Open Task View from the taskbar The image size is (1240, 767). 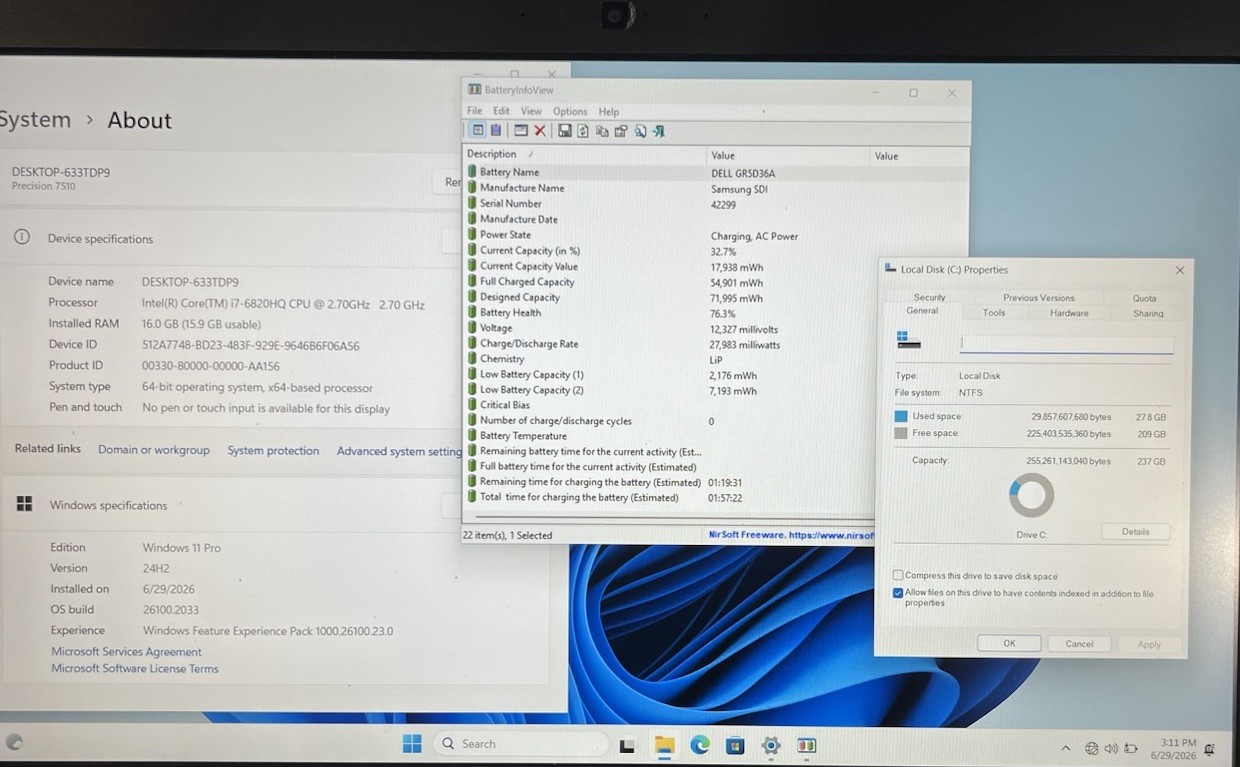click(x=627, y=745)
